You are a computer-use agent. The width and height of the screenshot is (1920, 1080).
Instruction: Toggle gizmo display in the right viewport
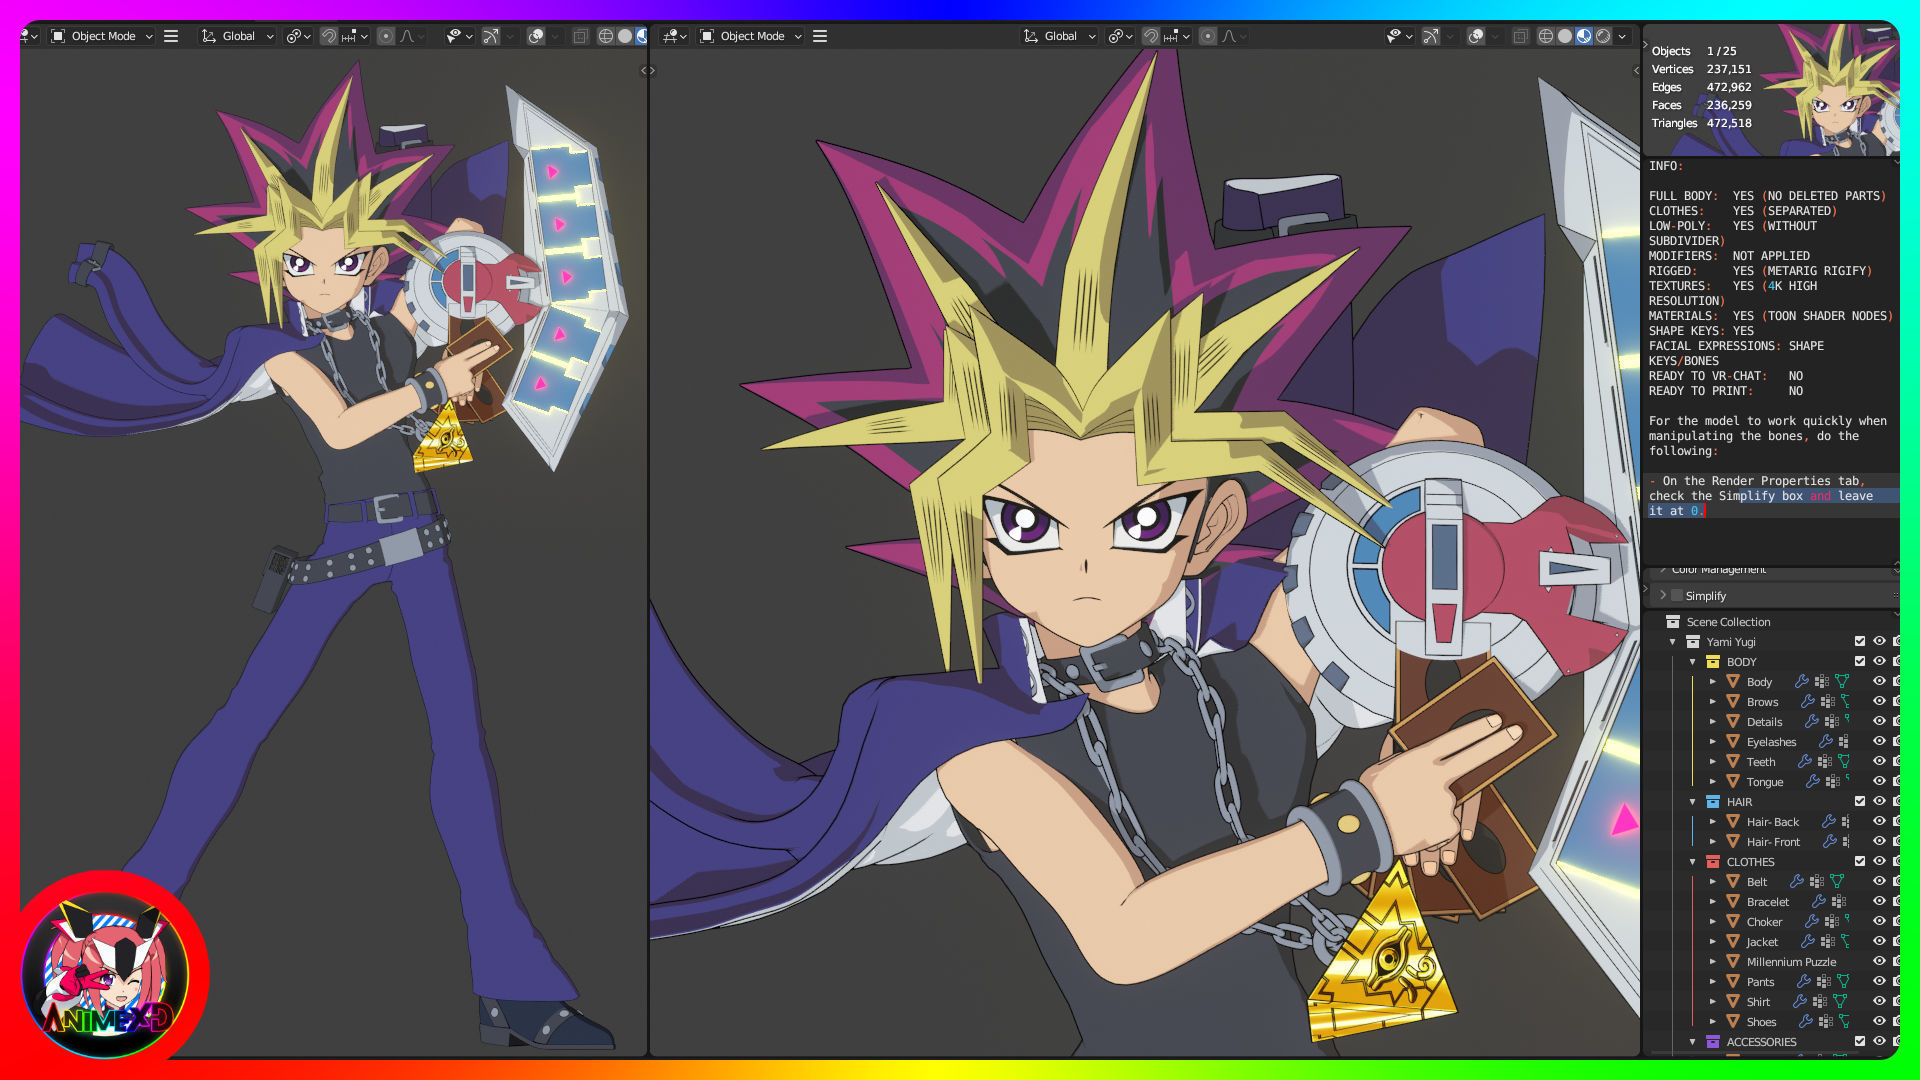tap(1431, 36)
